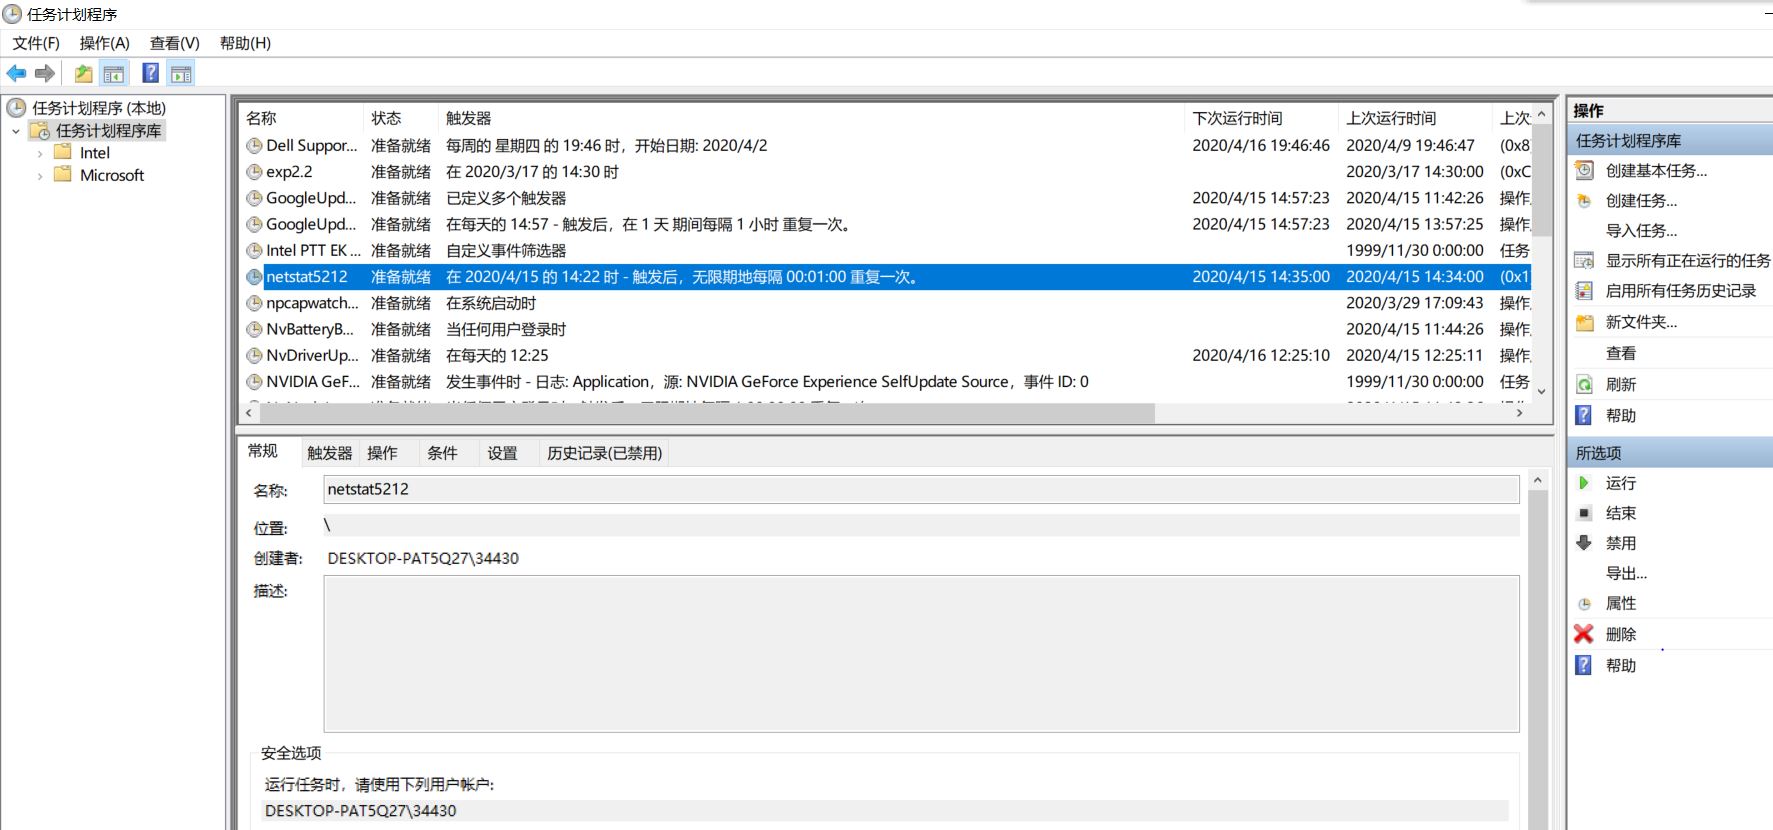This screenshot has height=830, width=1773.
Task: Click the 属性 clock icon
Action: pyautogui.click(x=1584, y=603)
